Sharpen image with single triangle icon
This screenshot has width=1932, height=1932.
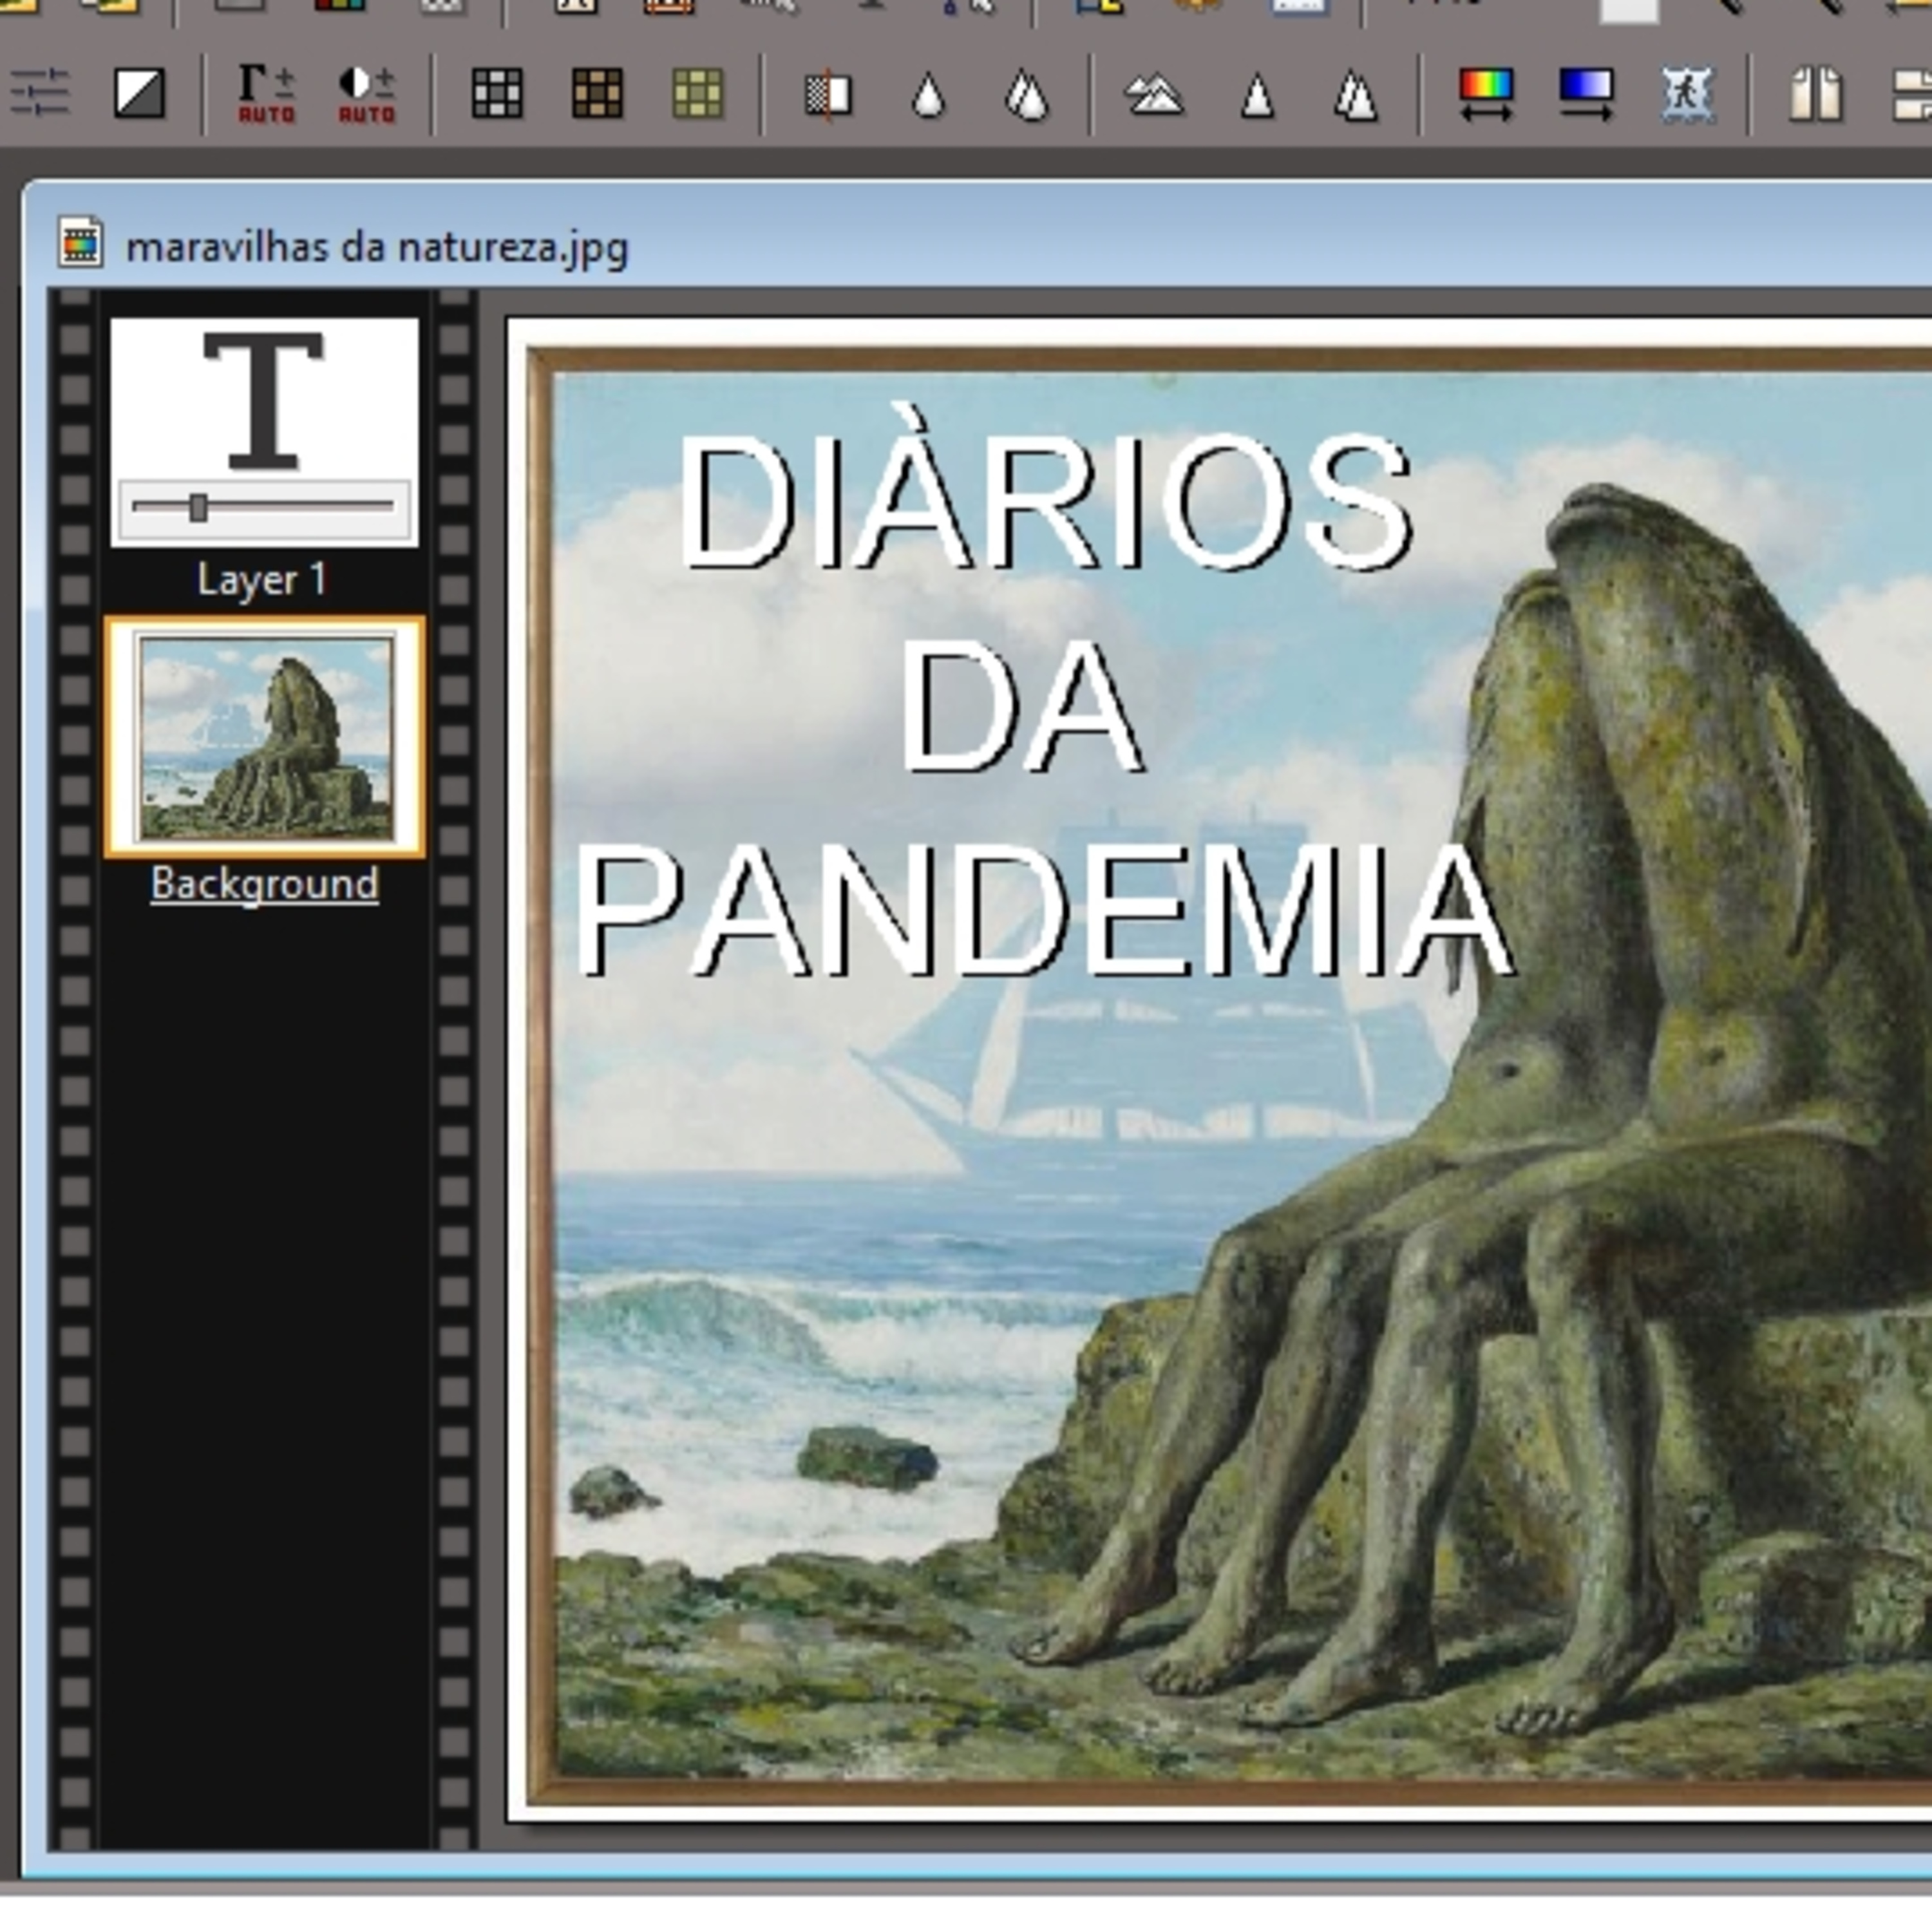coord(1257,97)
